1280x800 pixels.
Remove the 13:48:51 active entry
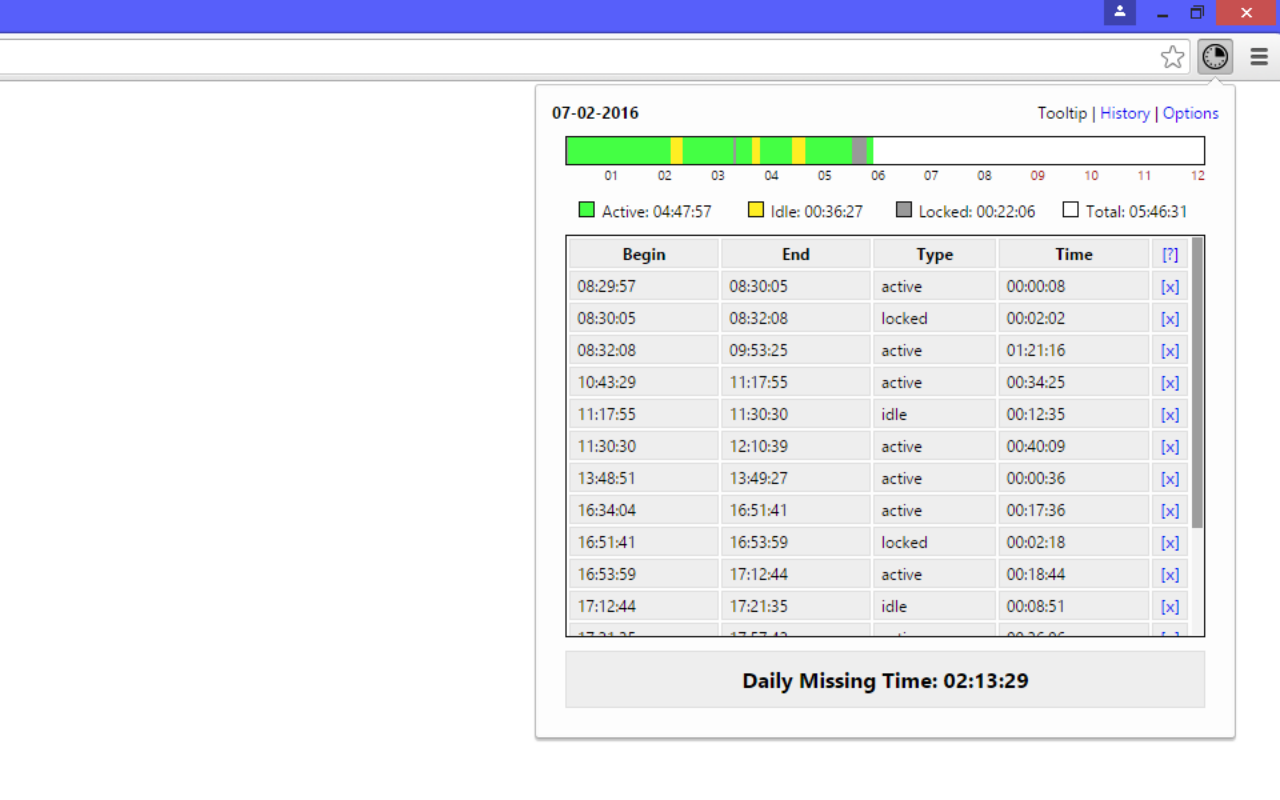coord(1170,478)
